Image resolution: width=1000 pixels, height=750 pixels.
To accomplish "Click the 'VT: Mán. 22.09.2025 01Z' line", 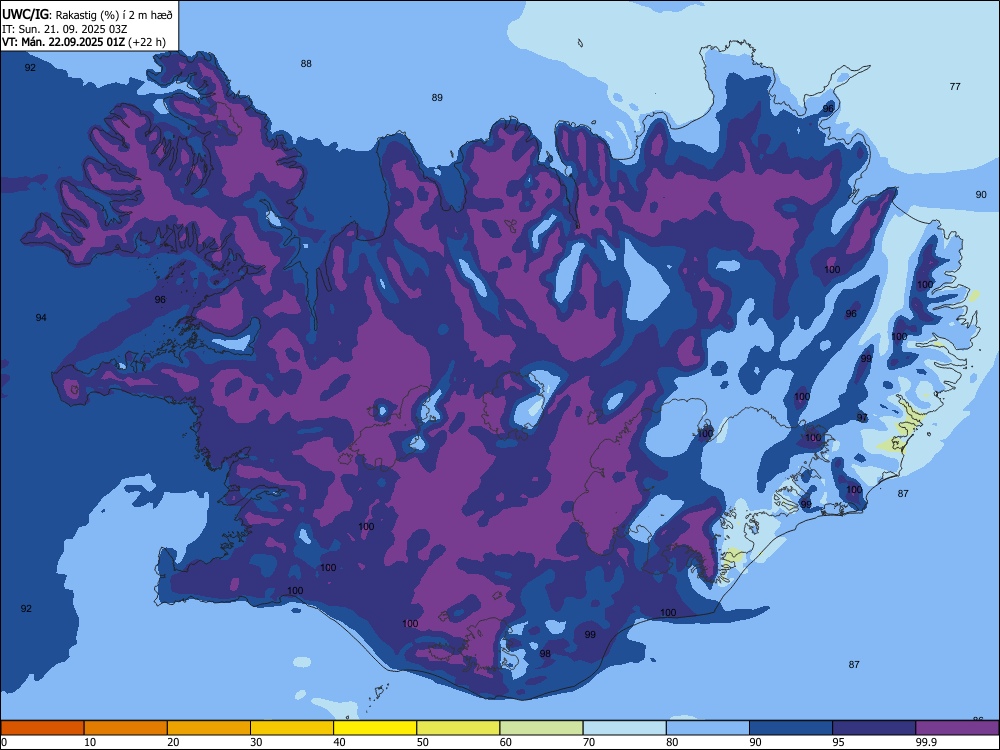I will [64, 42].
